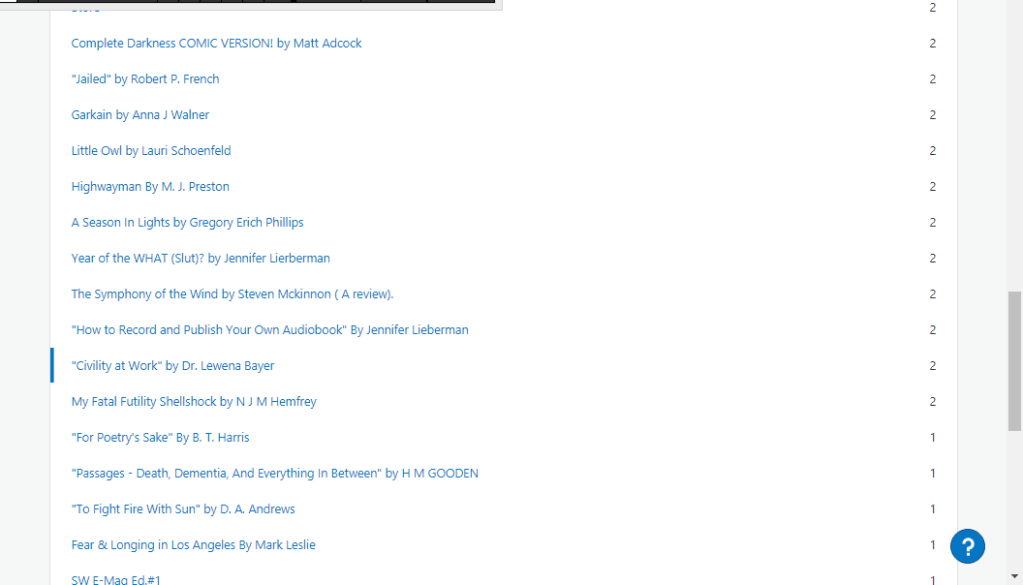
Task: Click the blue help question mark icon
Action: pyautogui.click(x=967, y=546)
